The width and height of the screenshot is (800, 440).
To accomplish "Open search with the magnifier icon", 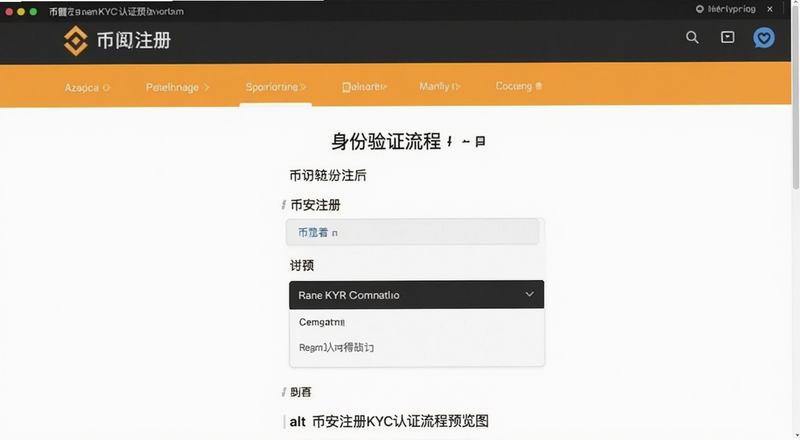I will coord(692,37).
